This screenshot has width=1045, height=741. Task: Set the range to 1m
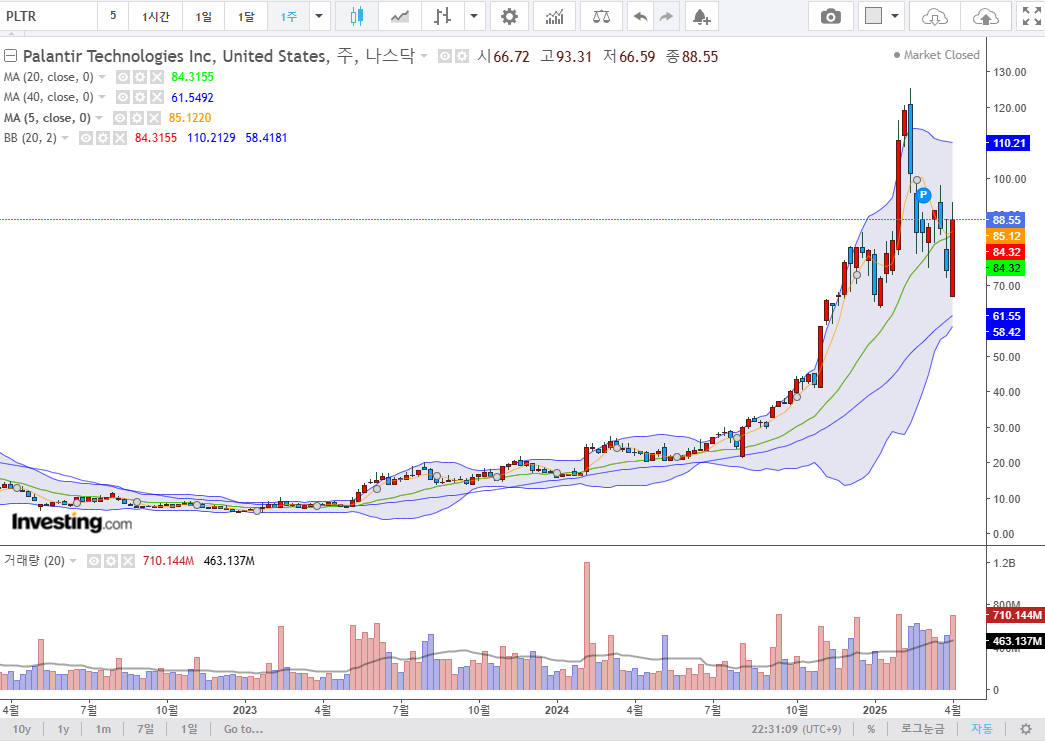click(x=103, y=729)
